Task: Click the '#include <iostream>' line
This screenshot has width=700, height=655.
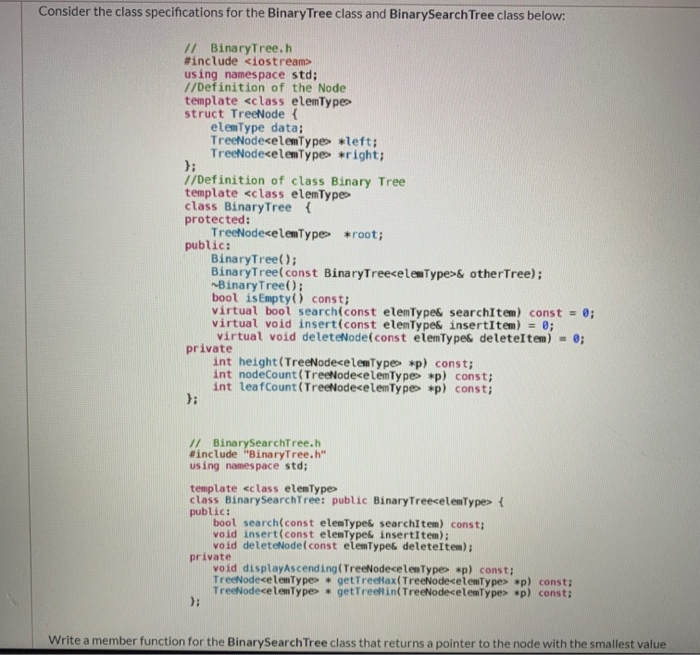Action: click(248, 61)
